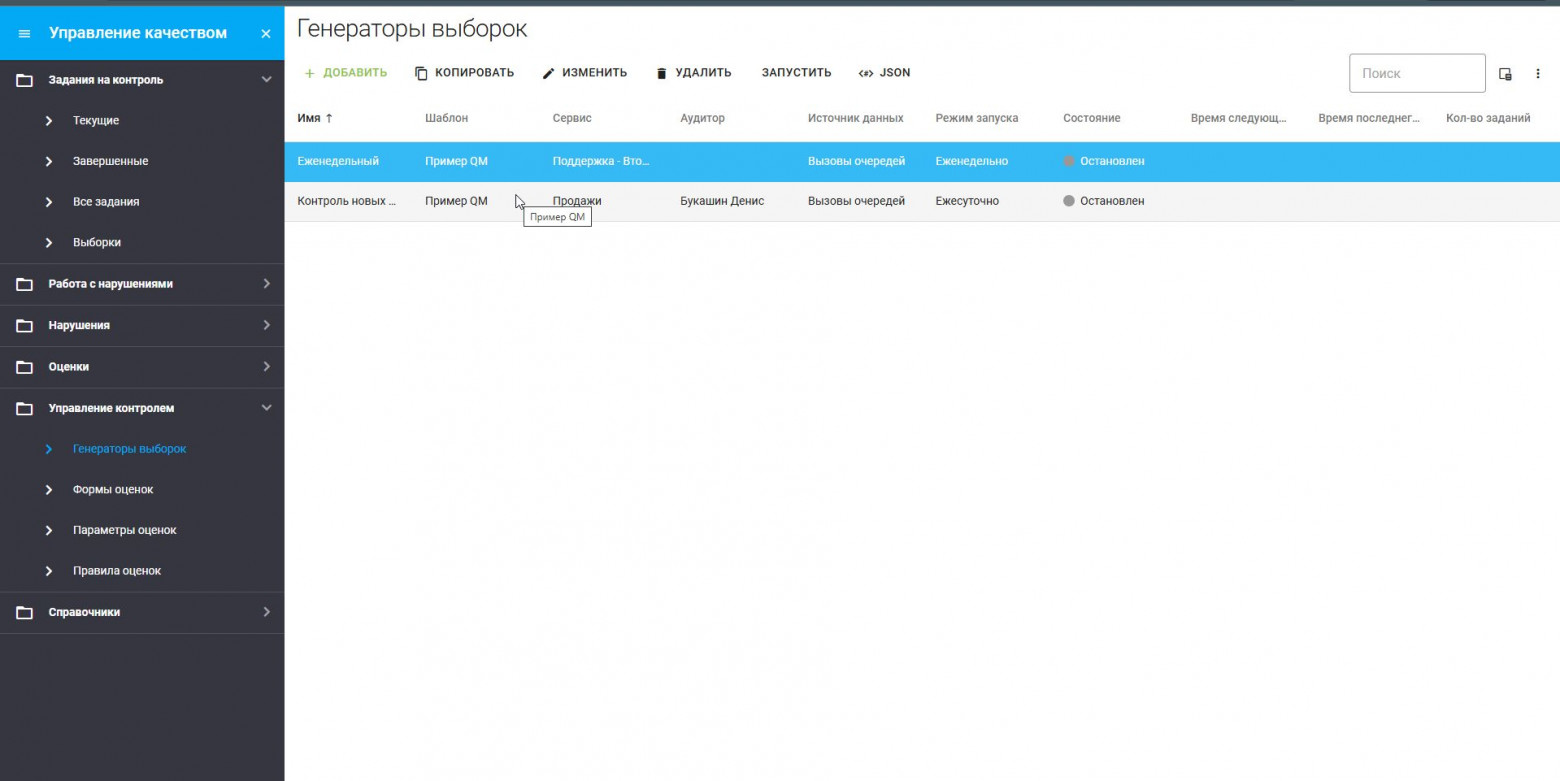Select Генераторы выборок in sidebar

130,449
